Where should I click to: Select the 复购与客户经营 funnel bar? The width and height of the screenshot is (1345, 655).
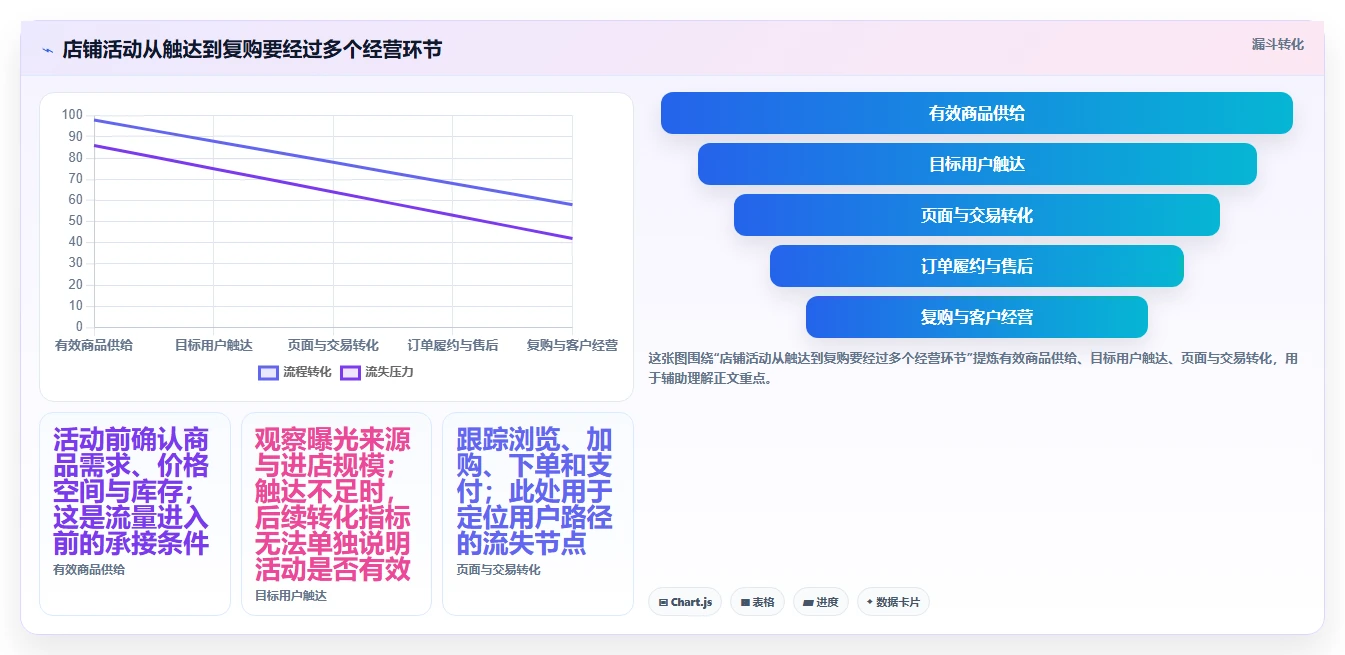point(977,317)
